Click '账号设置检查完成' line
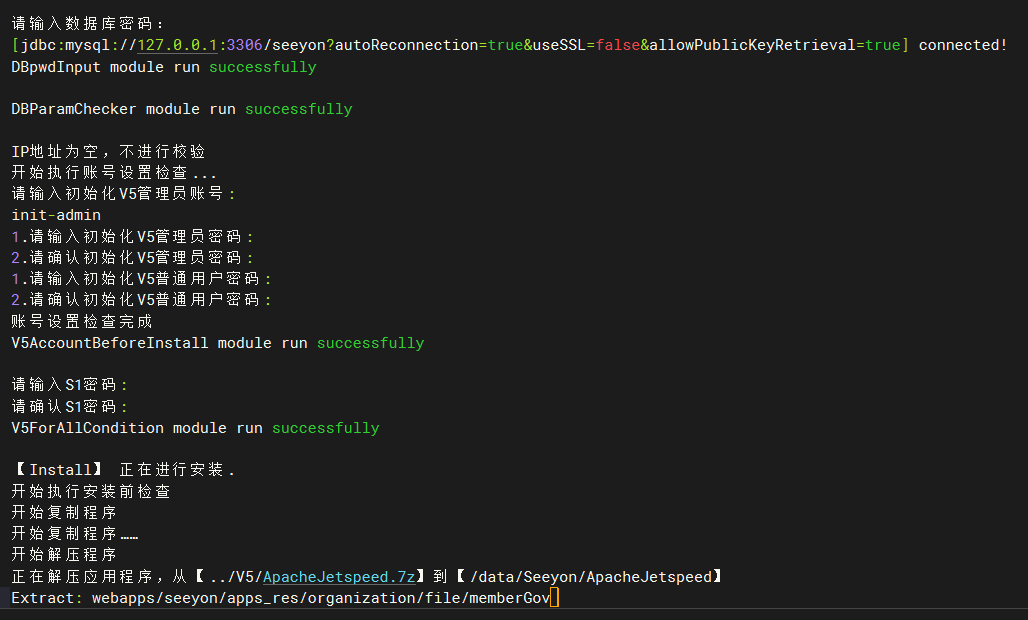This screenshot has width=1028, height=620. 82,321
